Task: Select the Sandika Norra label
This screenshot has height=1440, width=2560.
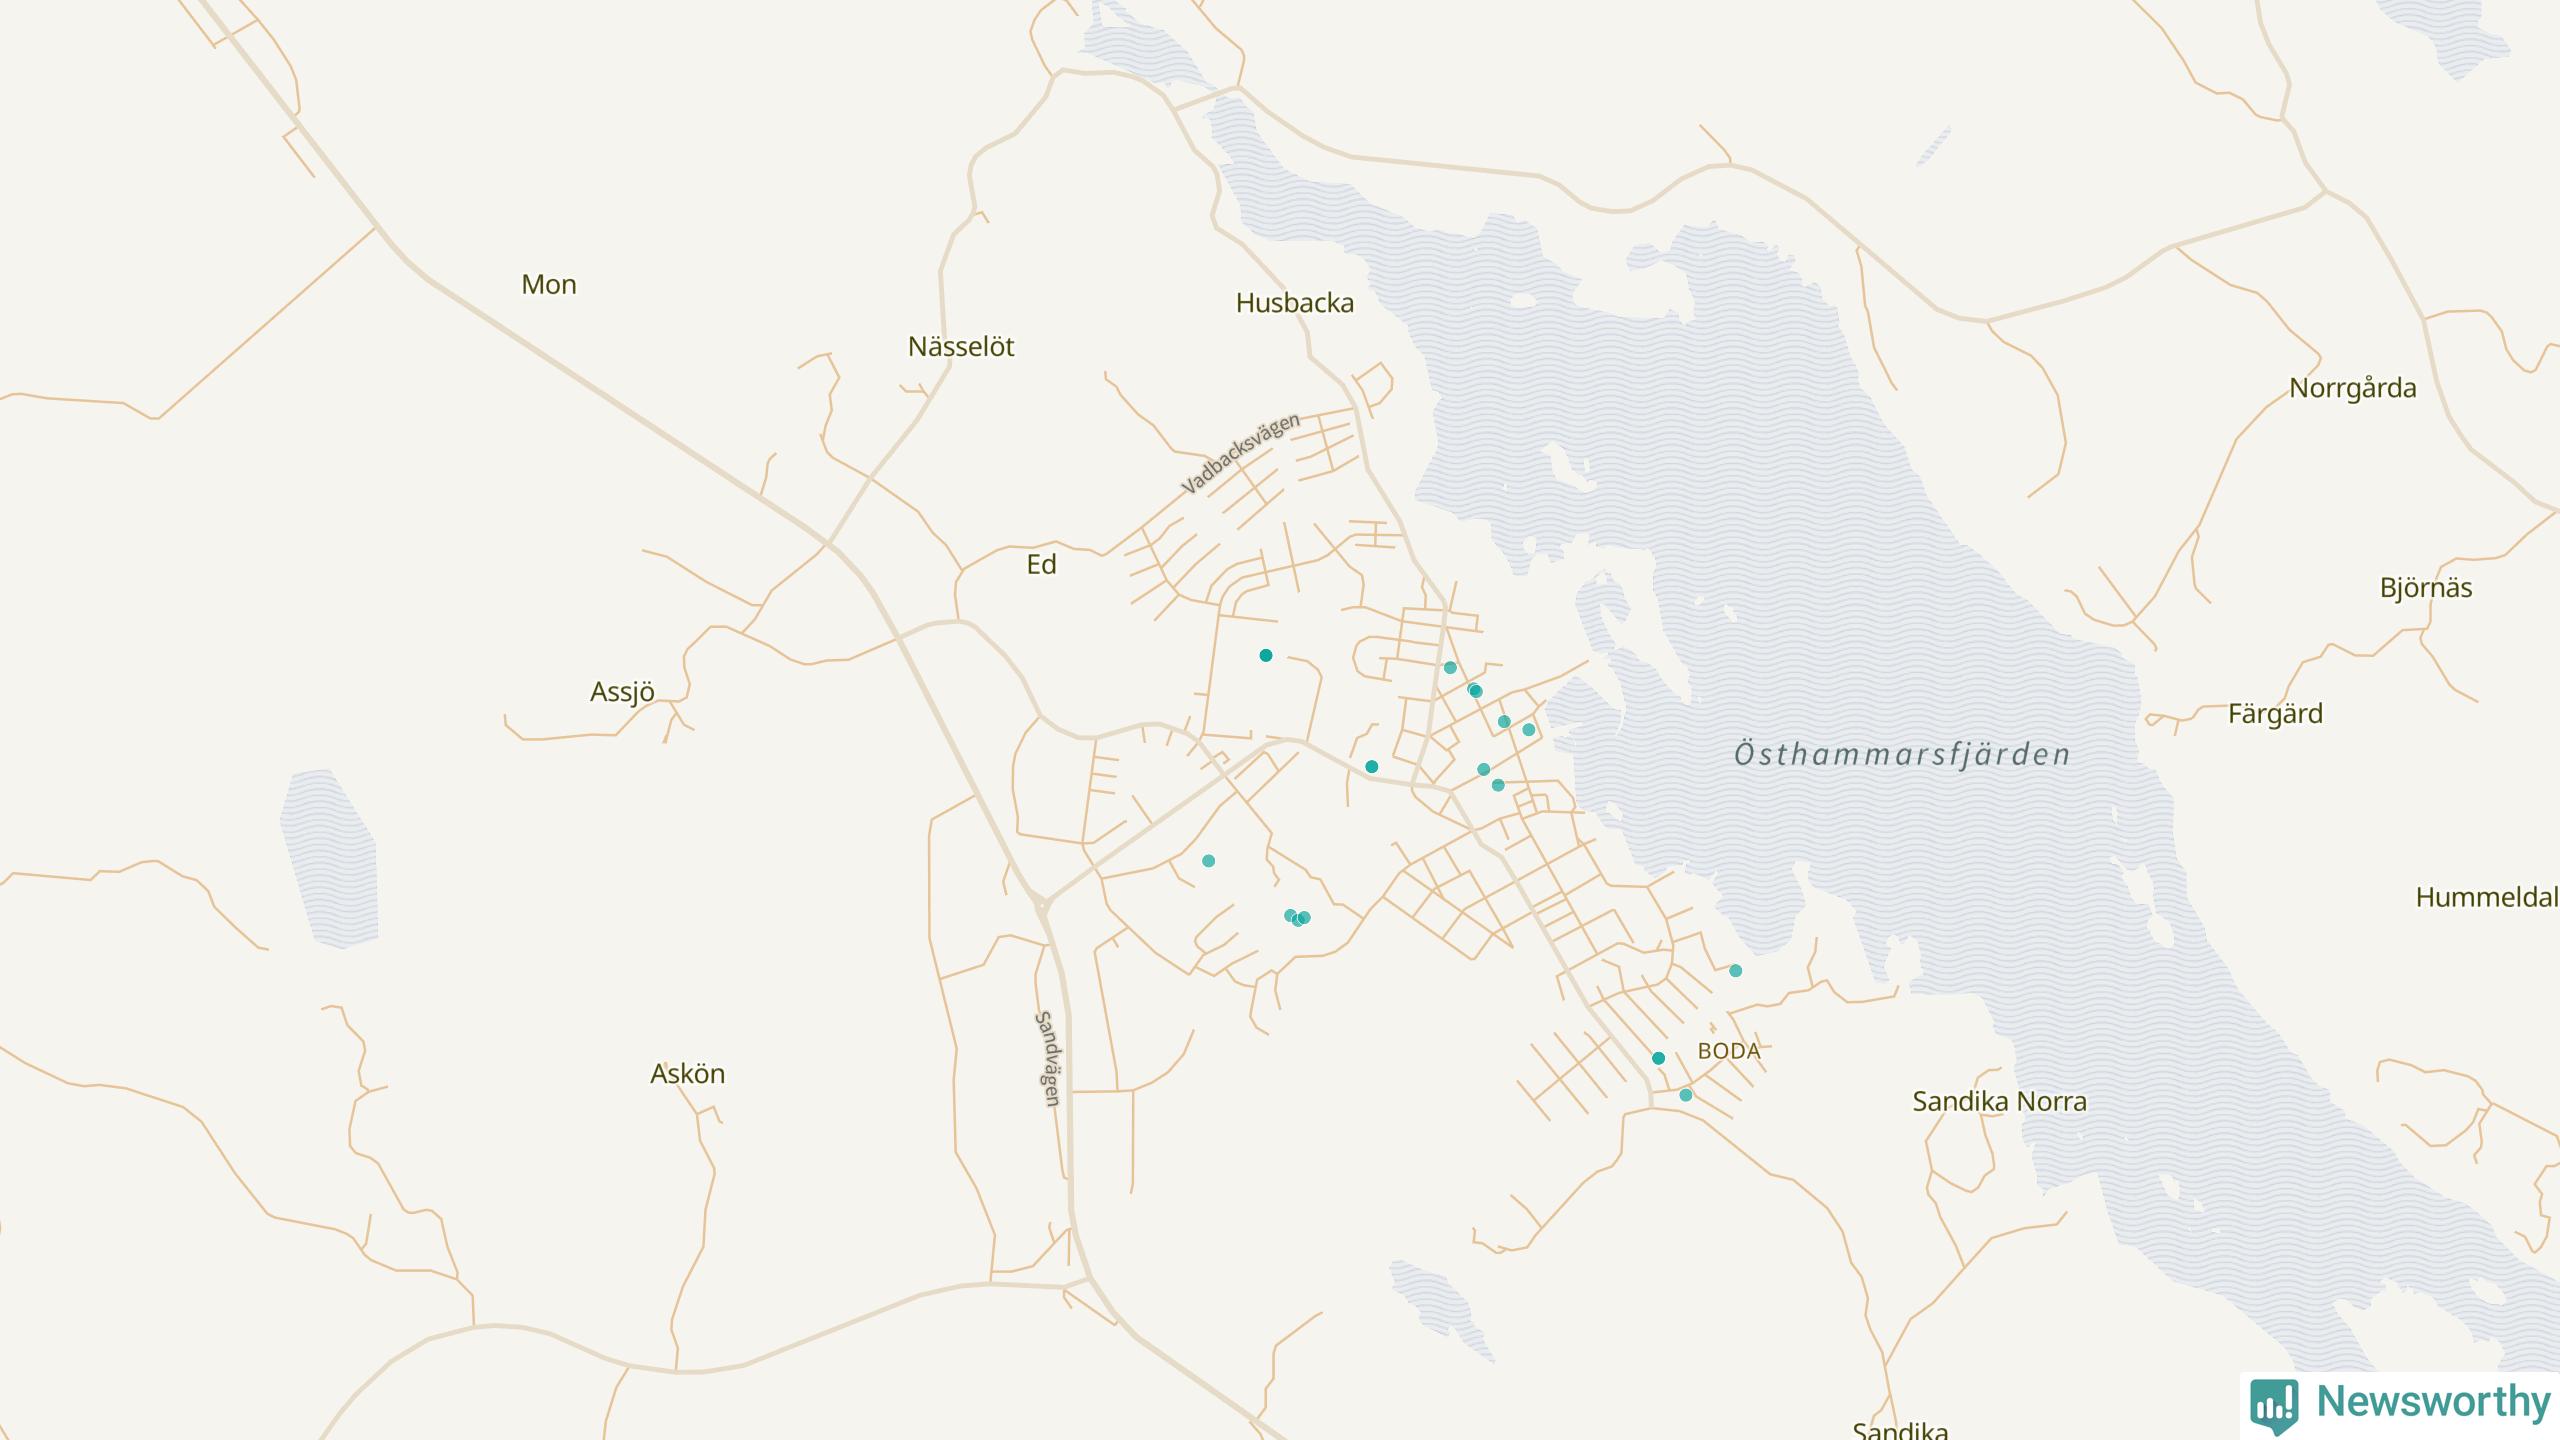Action: (1999, 1102)
